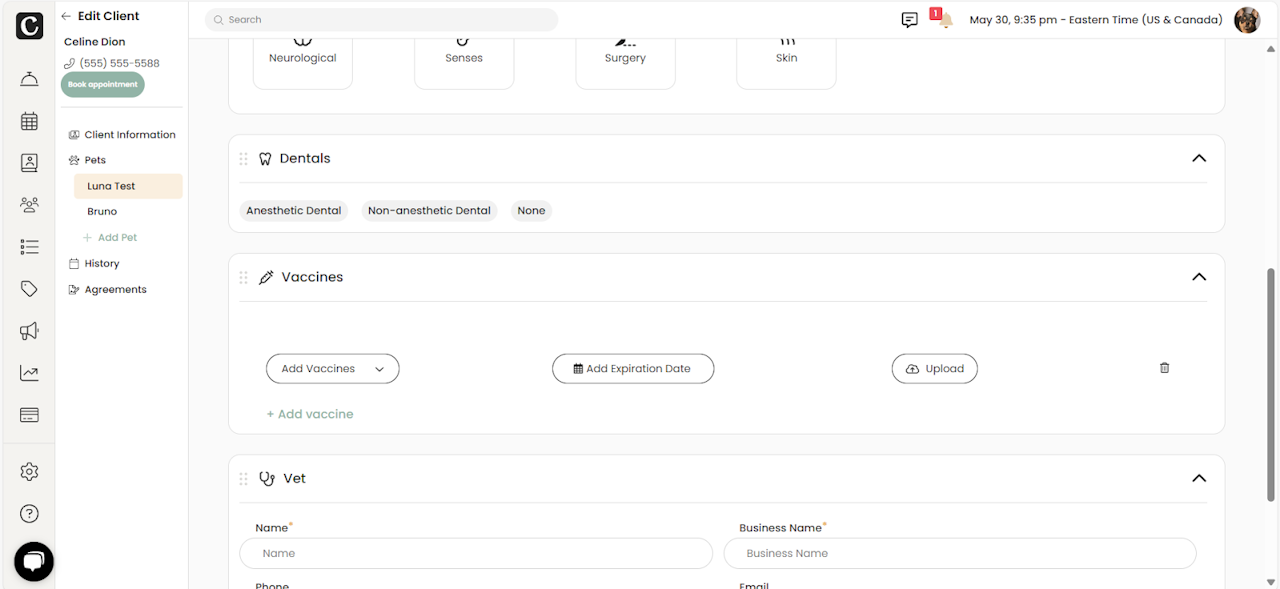
Task: Open the Add Vaccines dropdown
Action: pyautogui.click(x=333, y=369)
